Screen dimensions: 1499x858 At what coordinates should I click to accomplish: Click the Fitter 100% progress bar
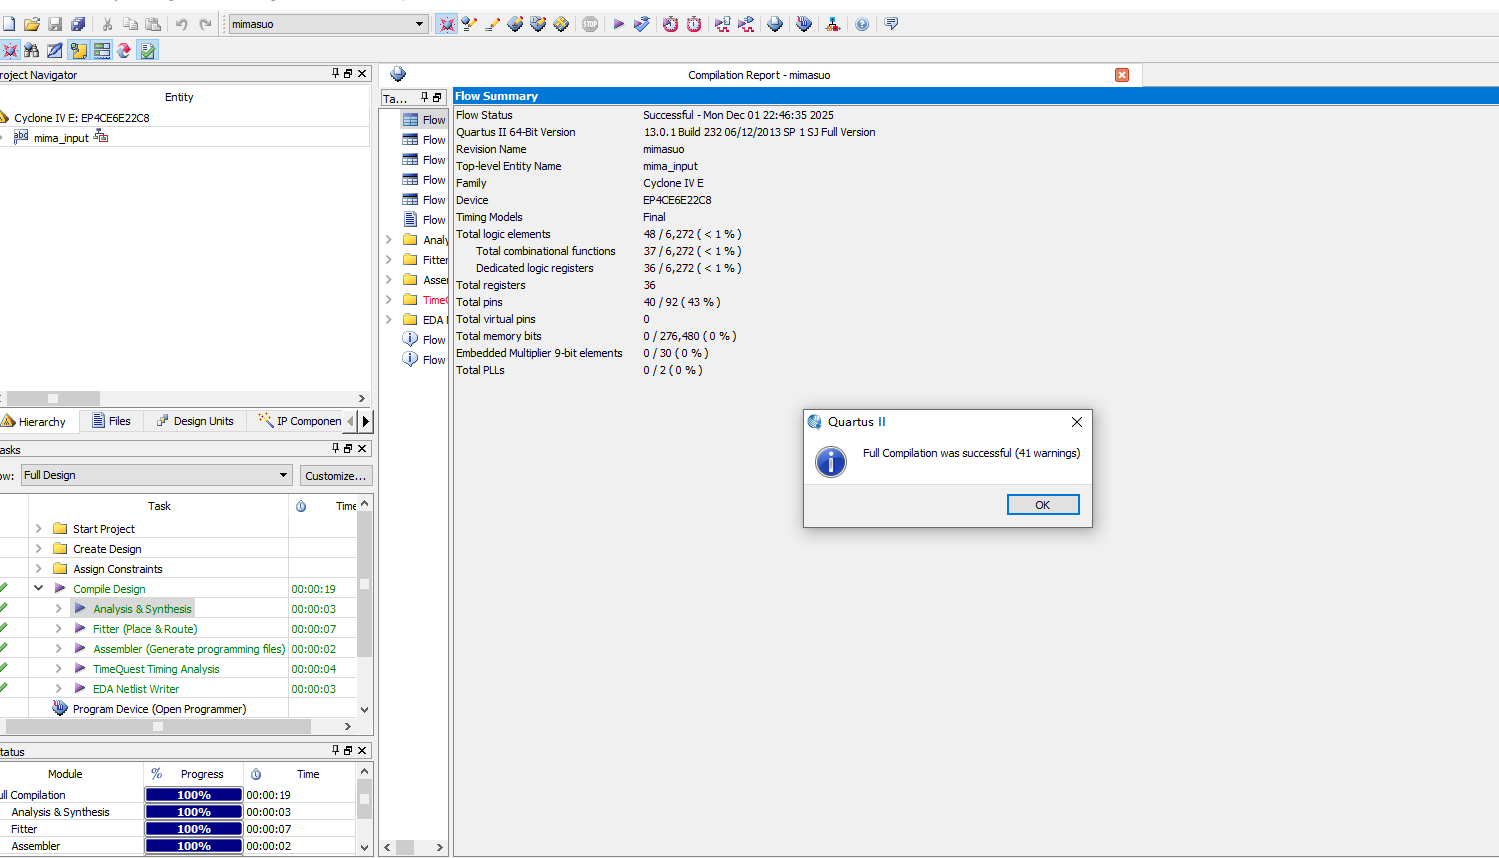(194, 829)
